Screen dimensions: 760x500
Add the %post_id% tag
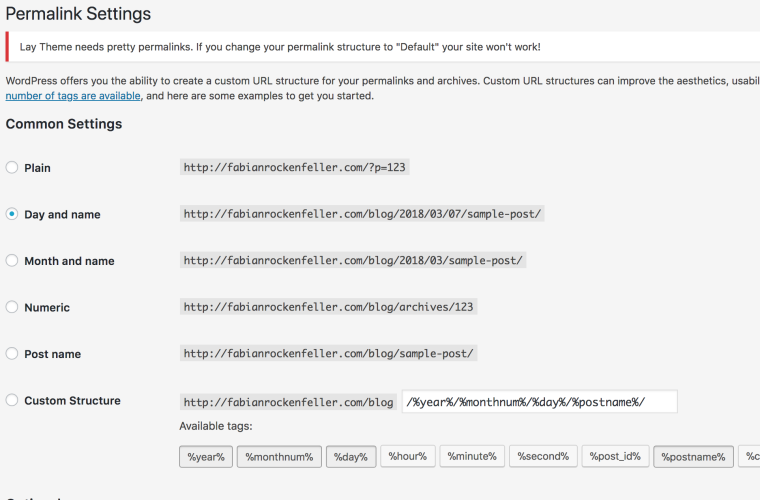pyautogui.click(x=614, y=457)
